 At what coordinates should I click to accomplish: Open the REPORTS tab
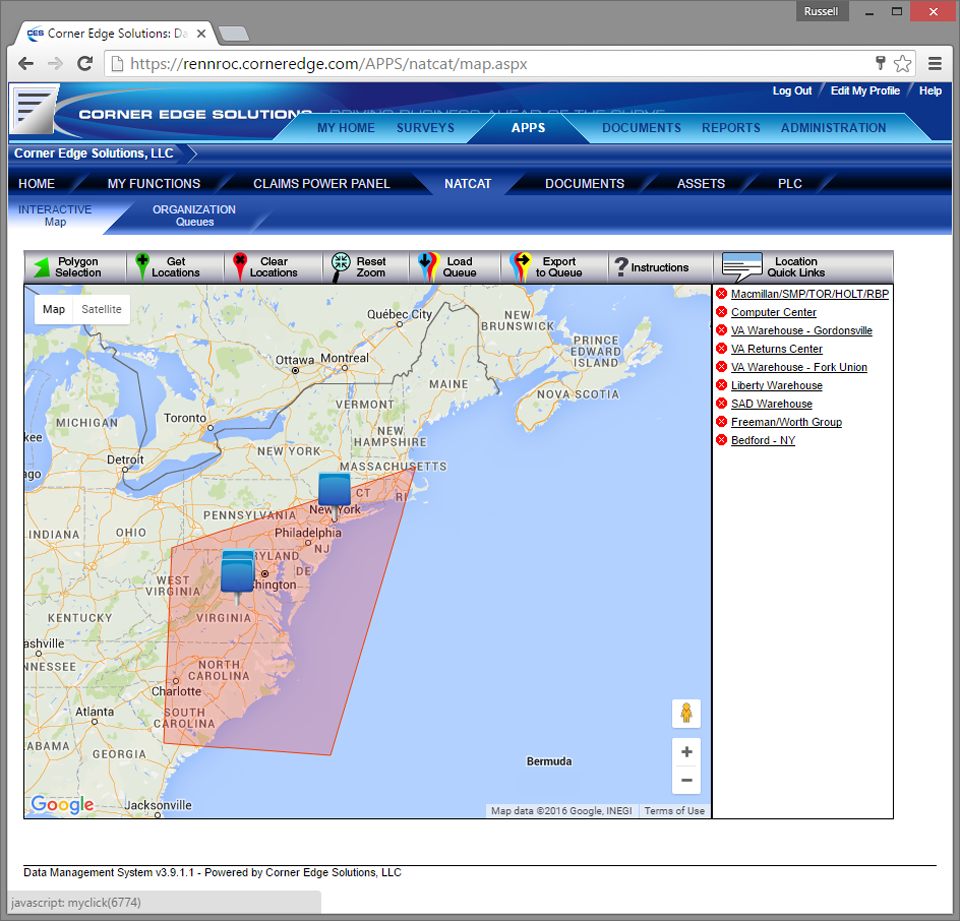[x=731, y=127]
